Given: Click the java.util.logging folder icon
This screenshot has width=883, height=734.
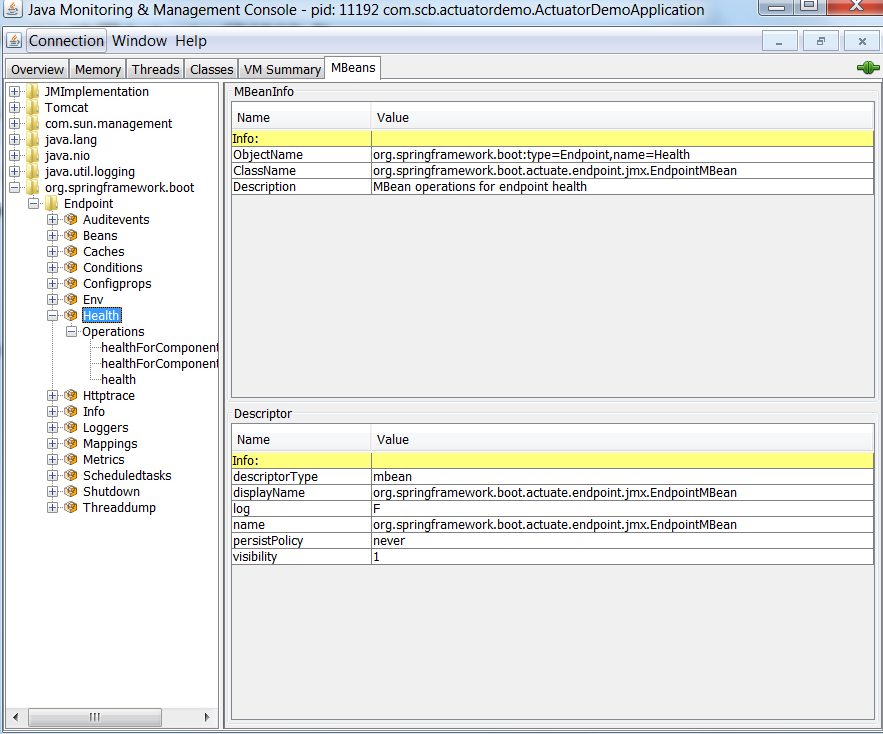Looking at the screenshot, I should [31, 171].
